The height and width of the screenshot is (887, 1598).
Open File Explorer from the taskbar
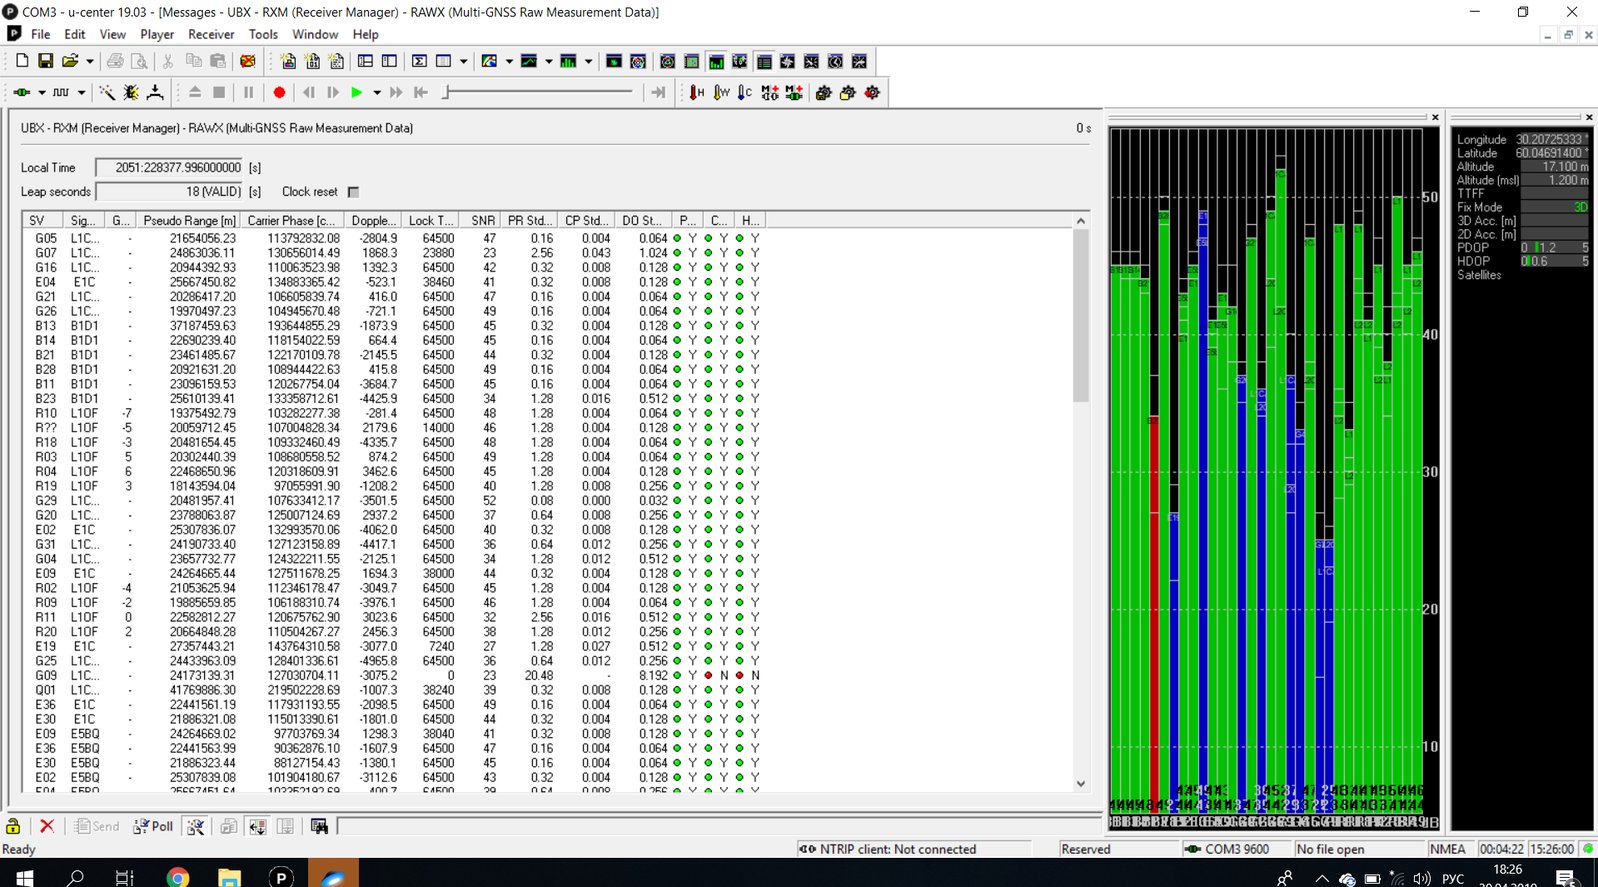point(230,877)
